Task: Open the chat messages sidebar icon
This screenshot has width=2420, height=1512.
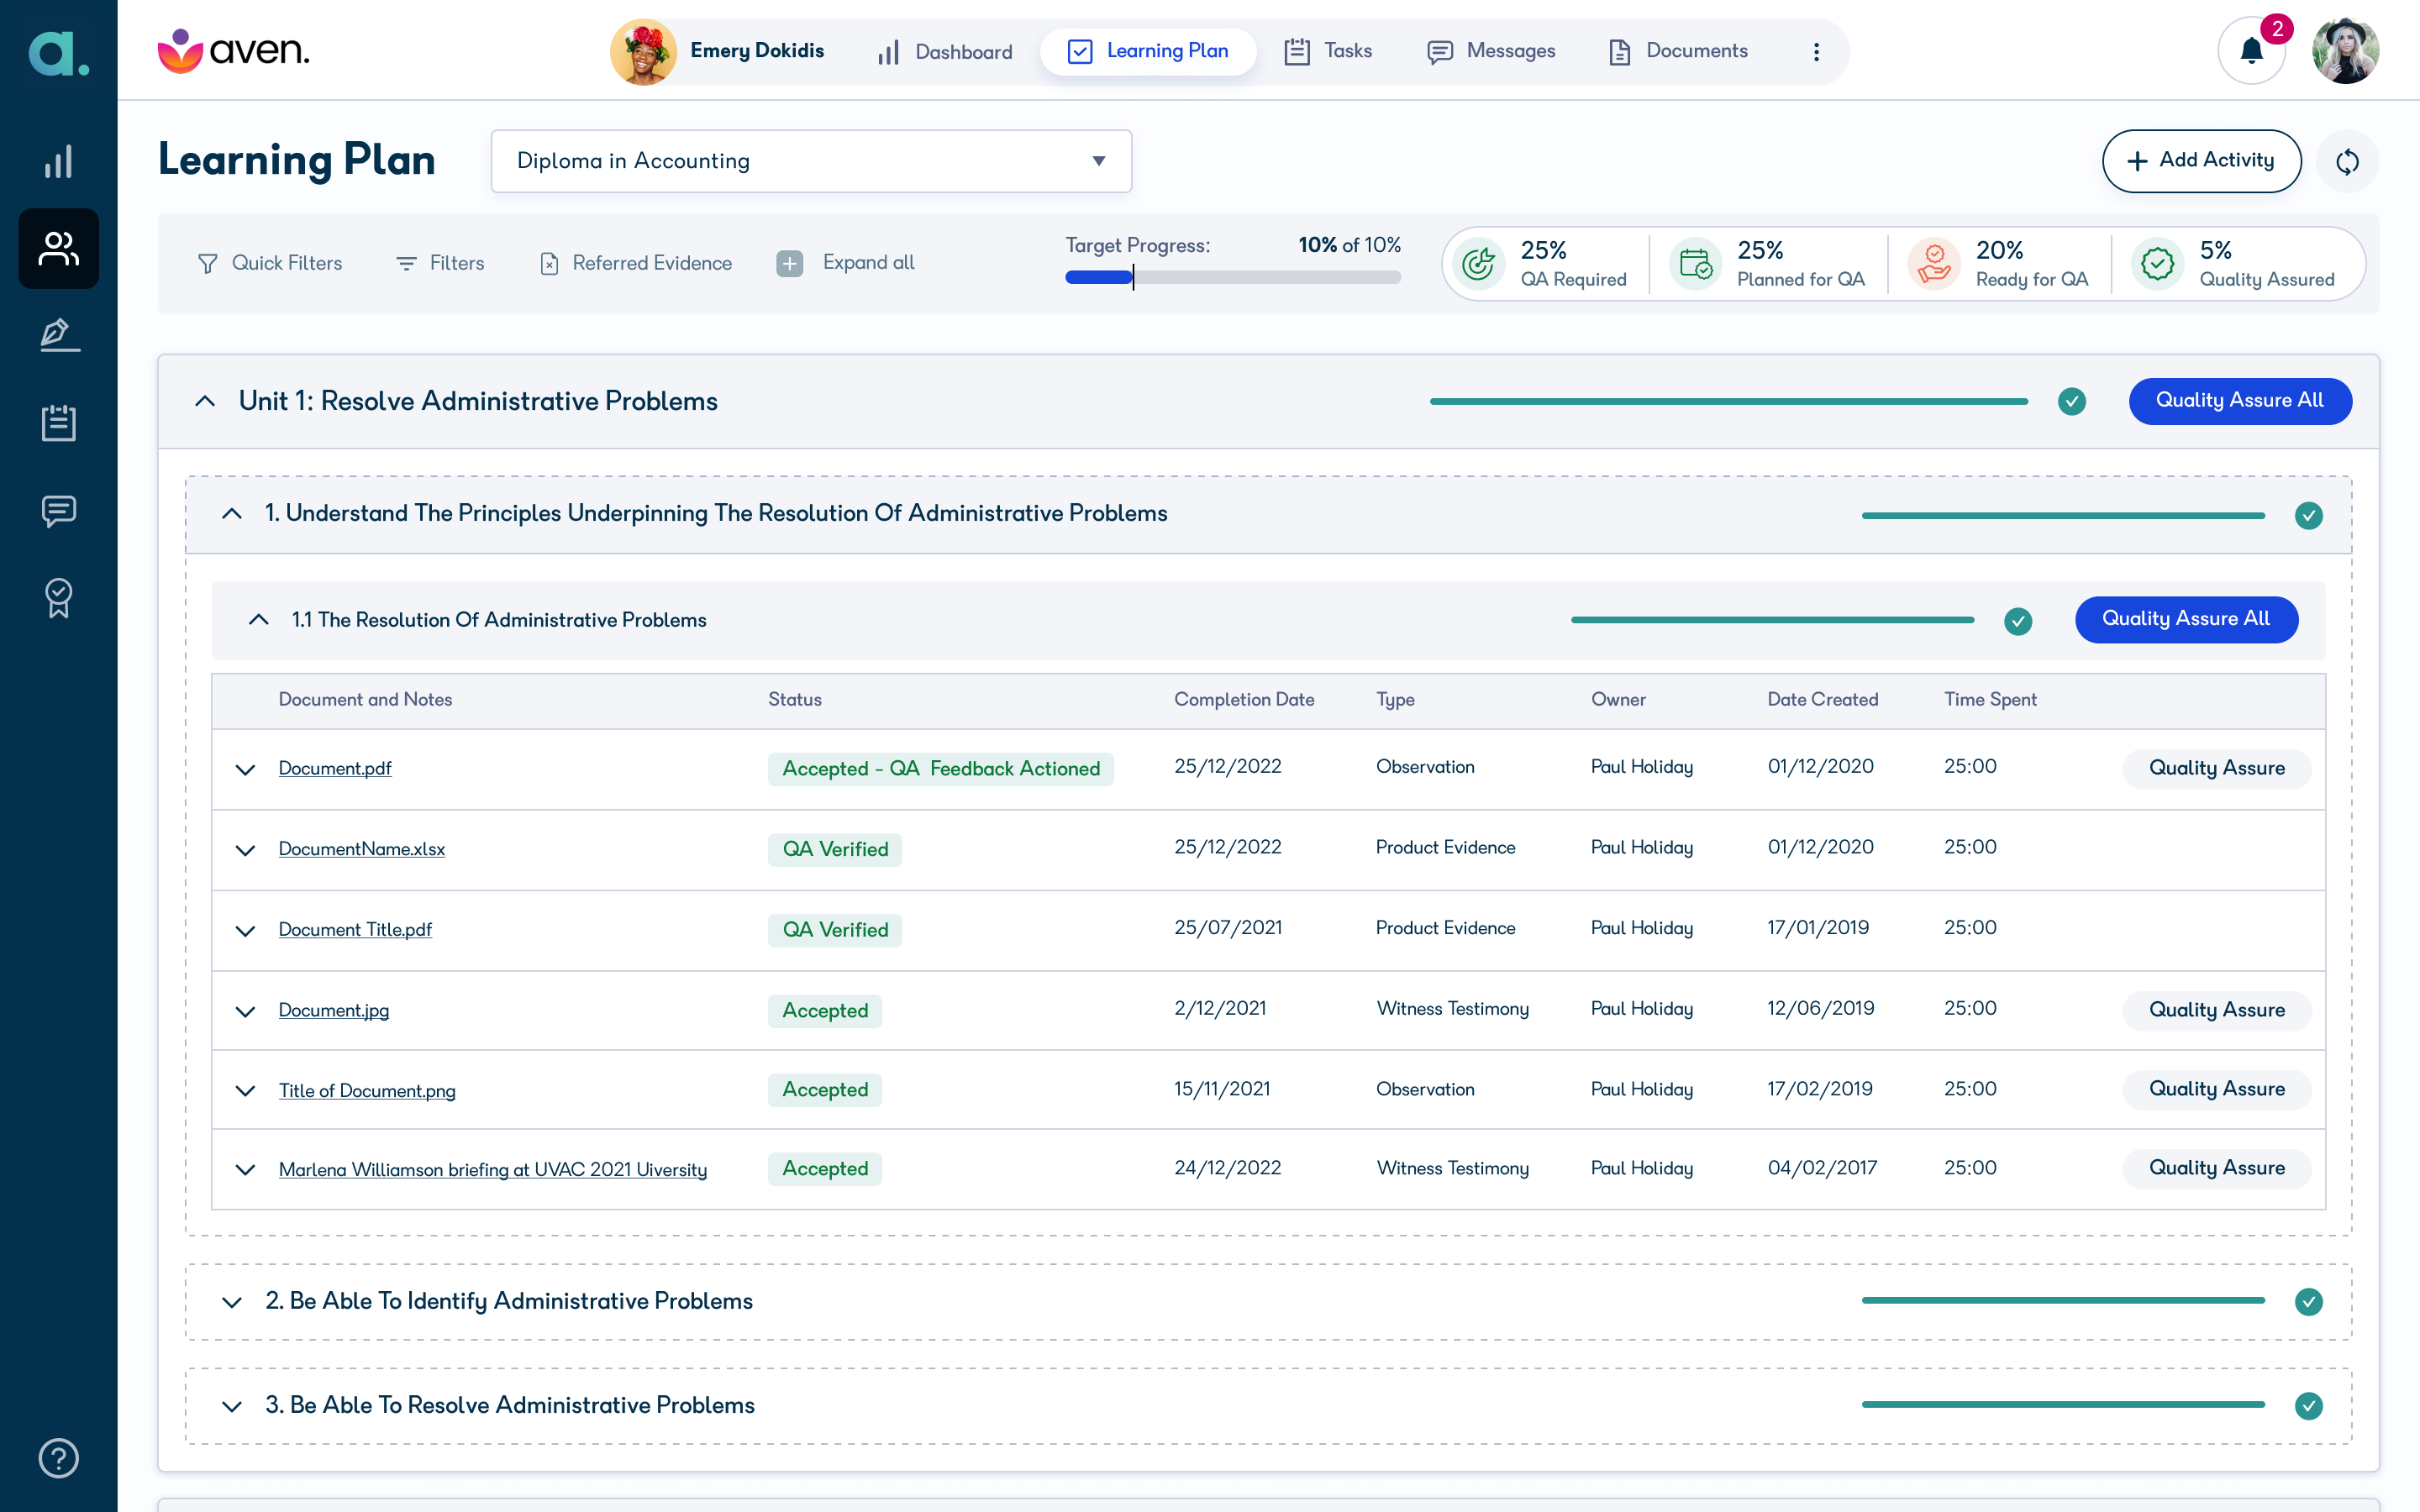Action: pyautogui.click(x=59, y=511)
